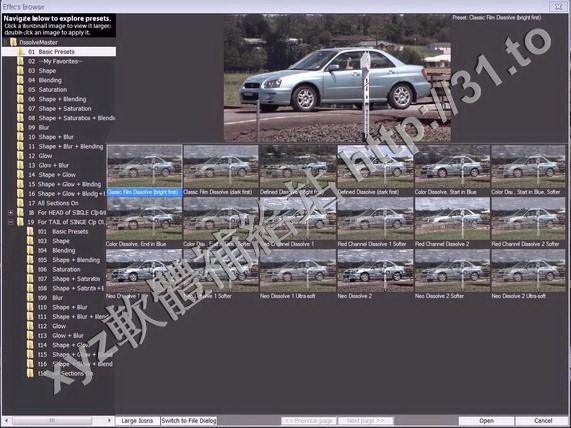571x428 pixels.
Task: Click folder icon next to 09 Blur
Action: pyautogui.click(x=20, y=127)
